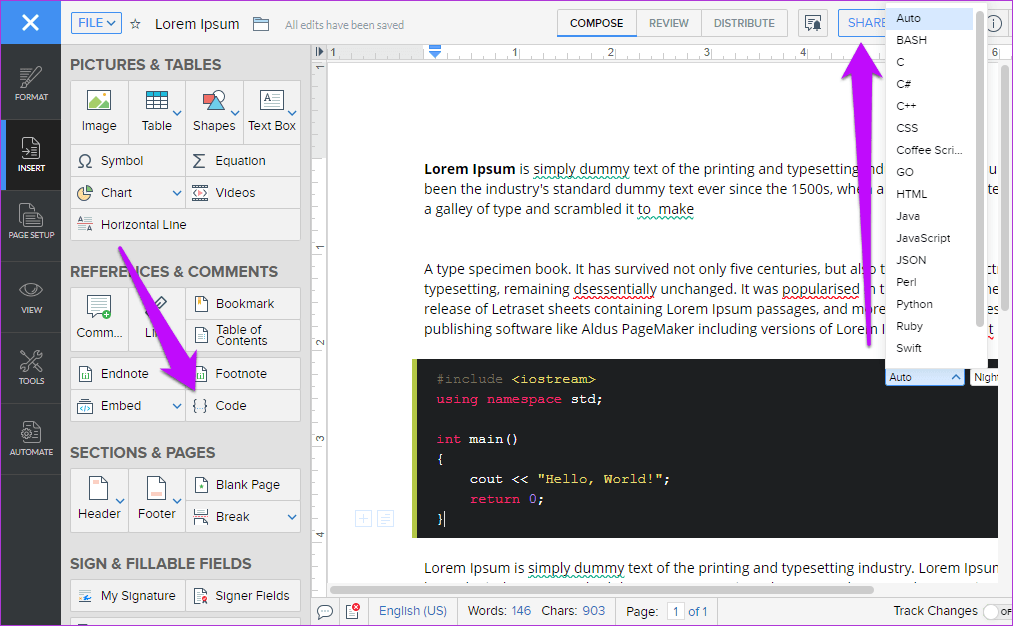This screenshot has width=1013, height=626.
Task: Open the Page Setup panel
Action: (x=31, y=222)
